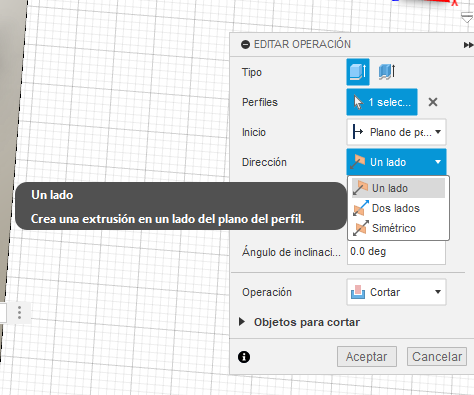Viewport: 474px width, 395px height.
Task: Click the 'Tipo' label
Action: 252,72
